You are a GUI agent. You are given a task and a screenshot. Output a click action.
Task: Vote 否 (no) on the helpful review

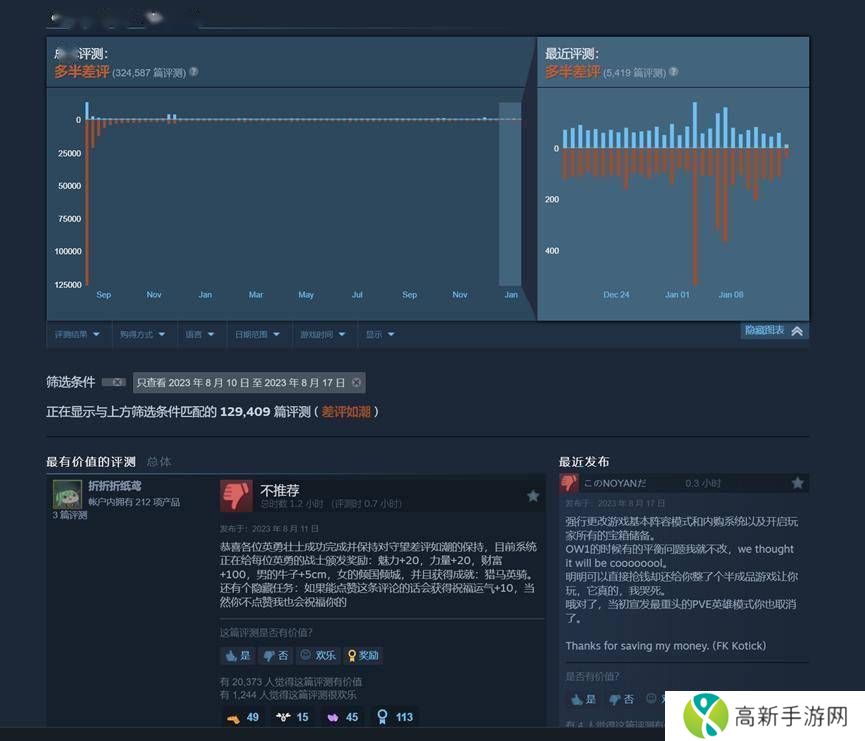pos(275,656)
